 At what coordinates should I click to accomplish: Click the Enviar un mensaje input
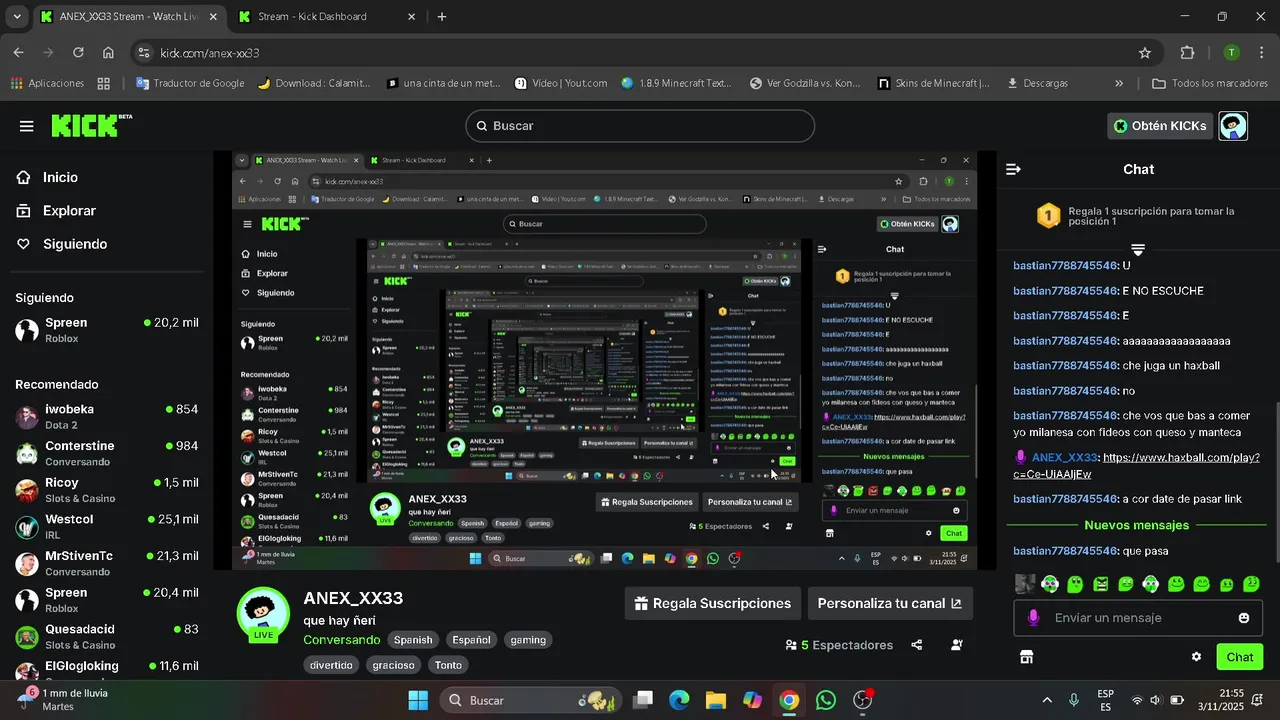pos(1138,618)
